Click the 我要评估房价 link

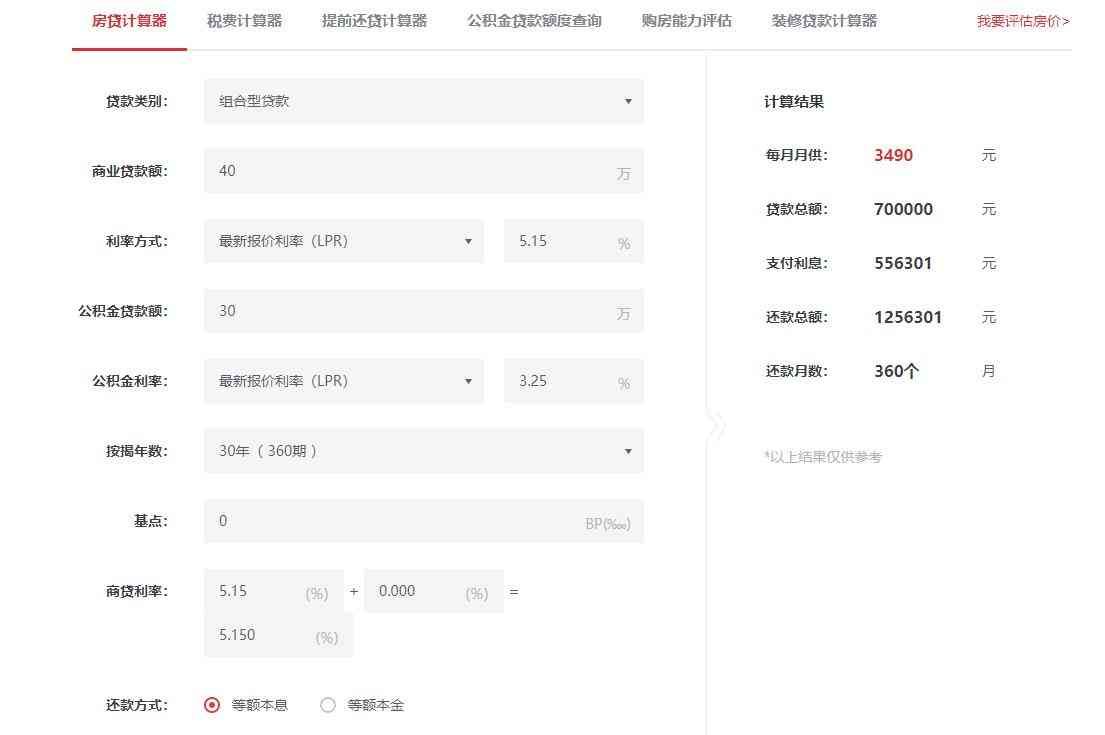coord(1023,21)
